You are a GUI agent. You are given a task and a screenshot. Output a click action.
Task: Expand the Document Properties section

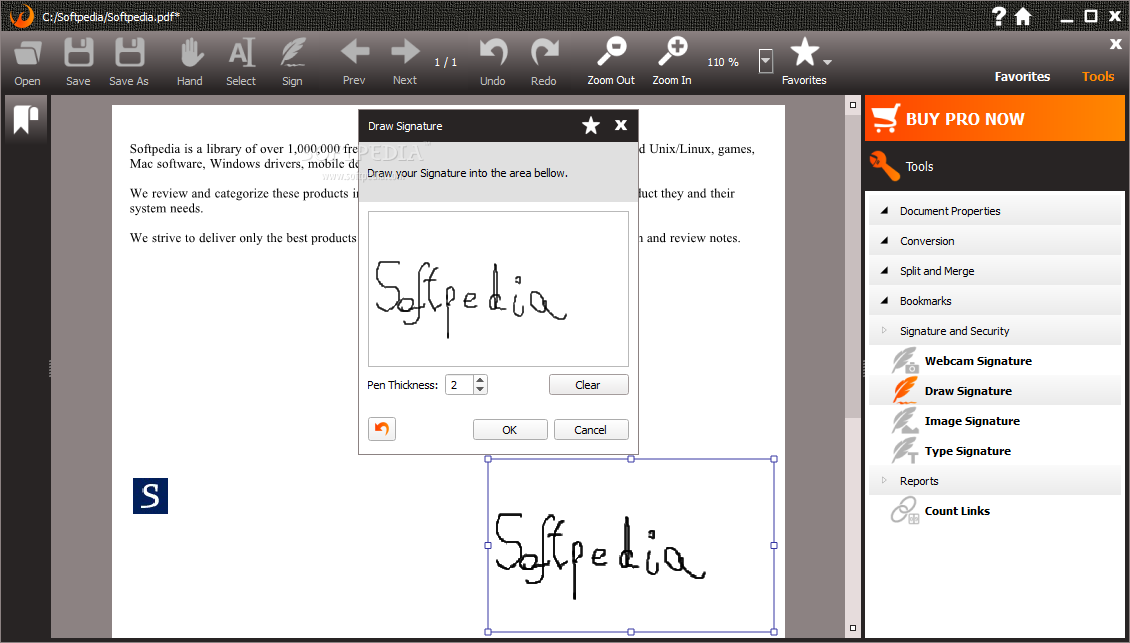[x=995, y=211]
